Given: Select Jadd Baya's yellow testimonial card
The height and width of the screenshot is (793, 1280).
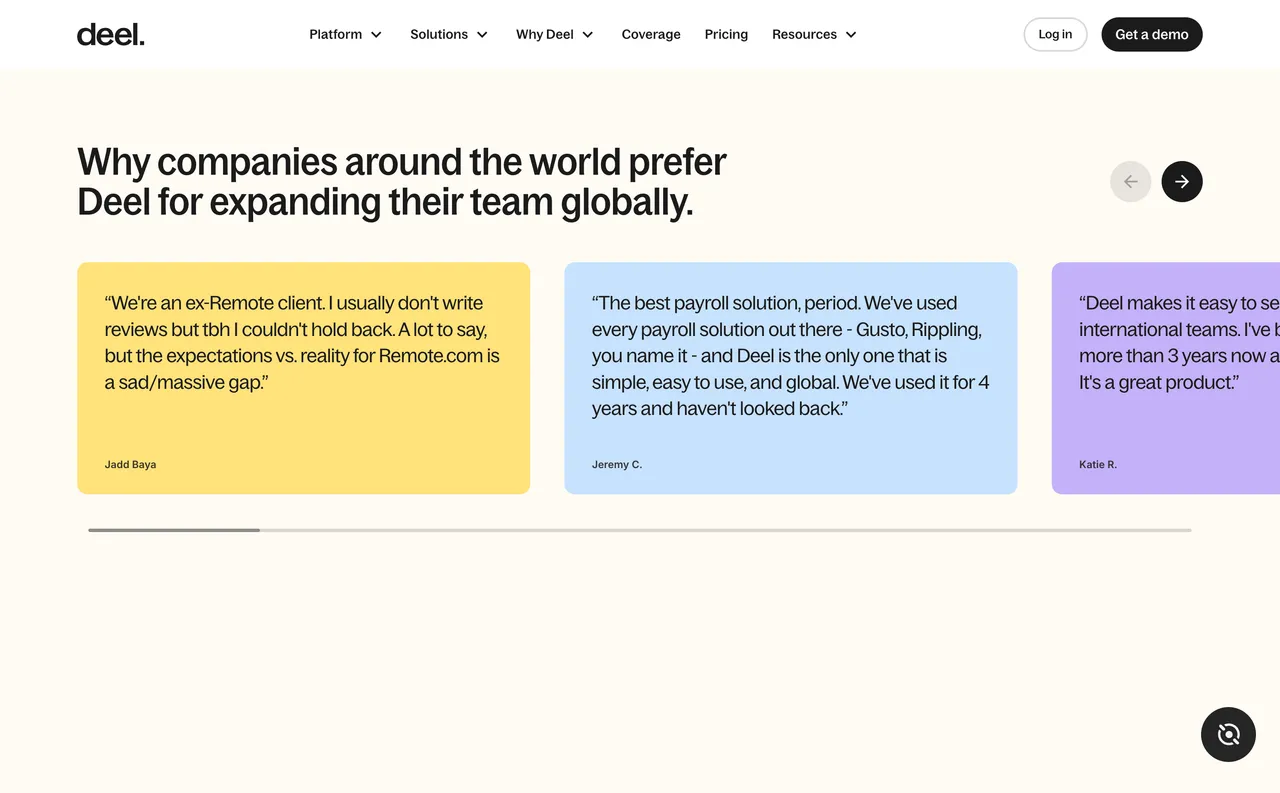Looking at the screenshot, I should point(303,378).
